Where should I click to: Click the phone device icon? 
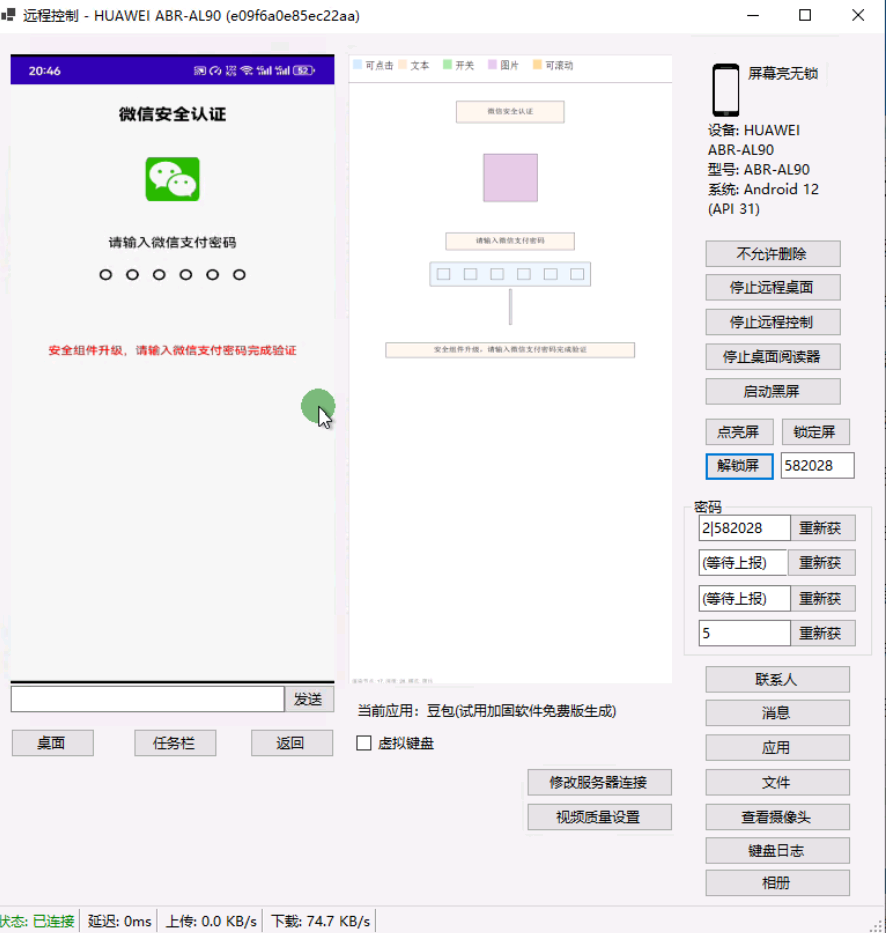click(x=725, y=90)
